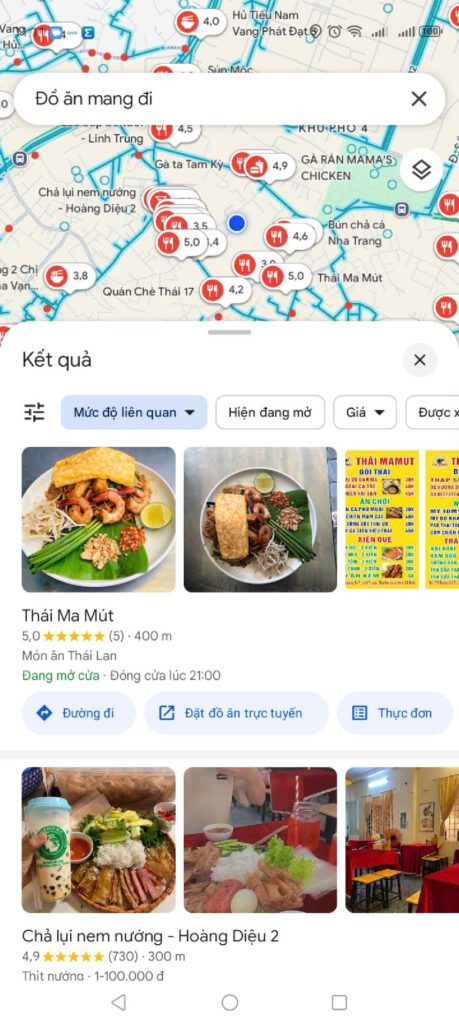Screen dimensions: 459x1024
Task: Tap the blue current location dot
Action: click(x=237, y=223)
